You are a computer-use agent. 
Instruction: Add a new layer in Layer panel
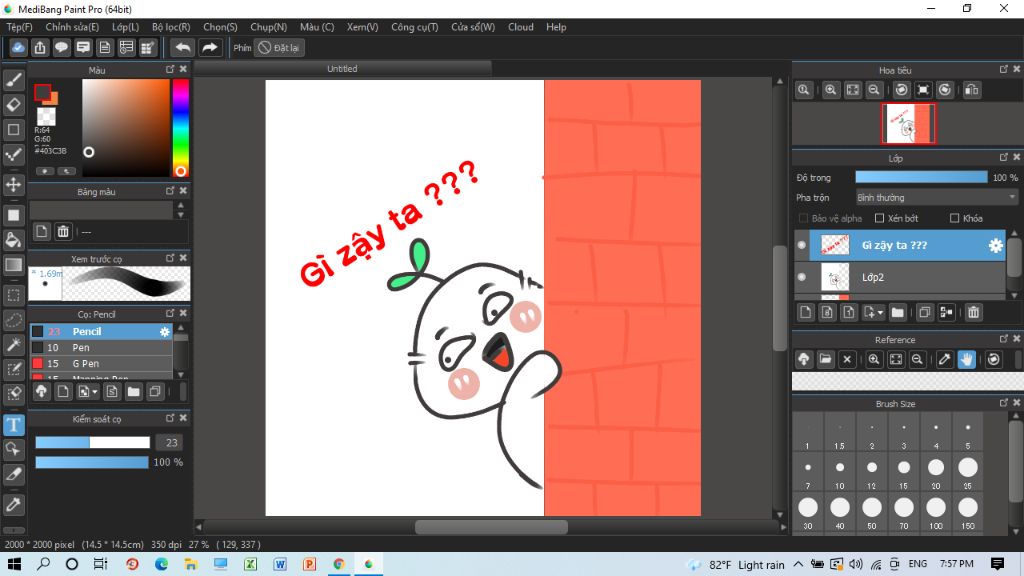point(806,313)
